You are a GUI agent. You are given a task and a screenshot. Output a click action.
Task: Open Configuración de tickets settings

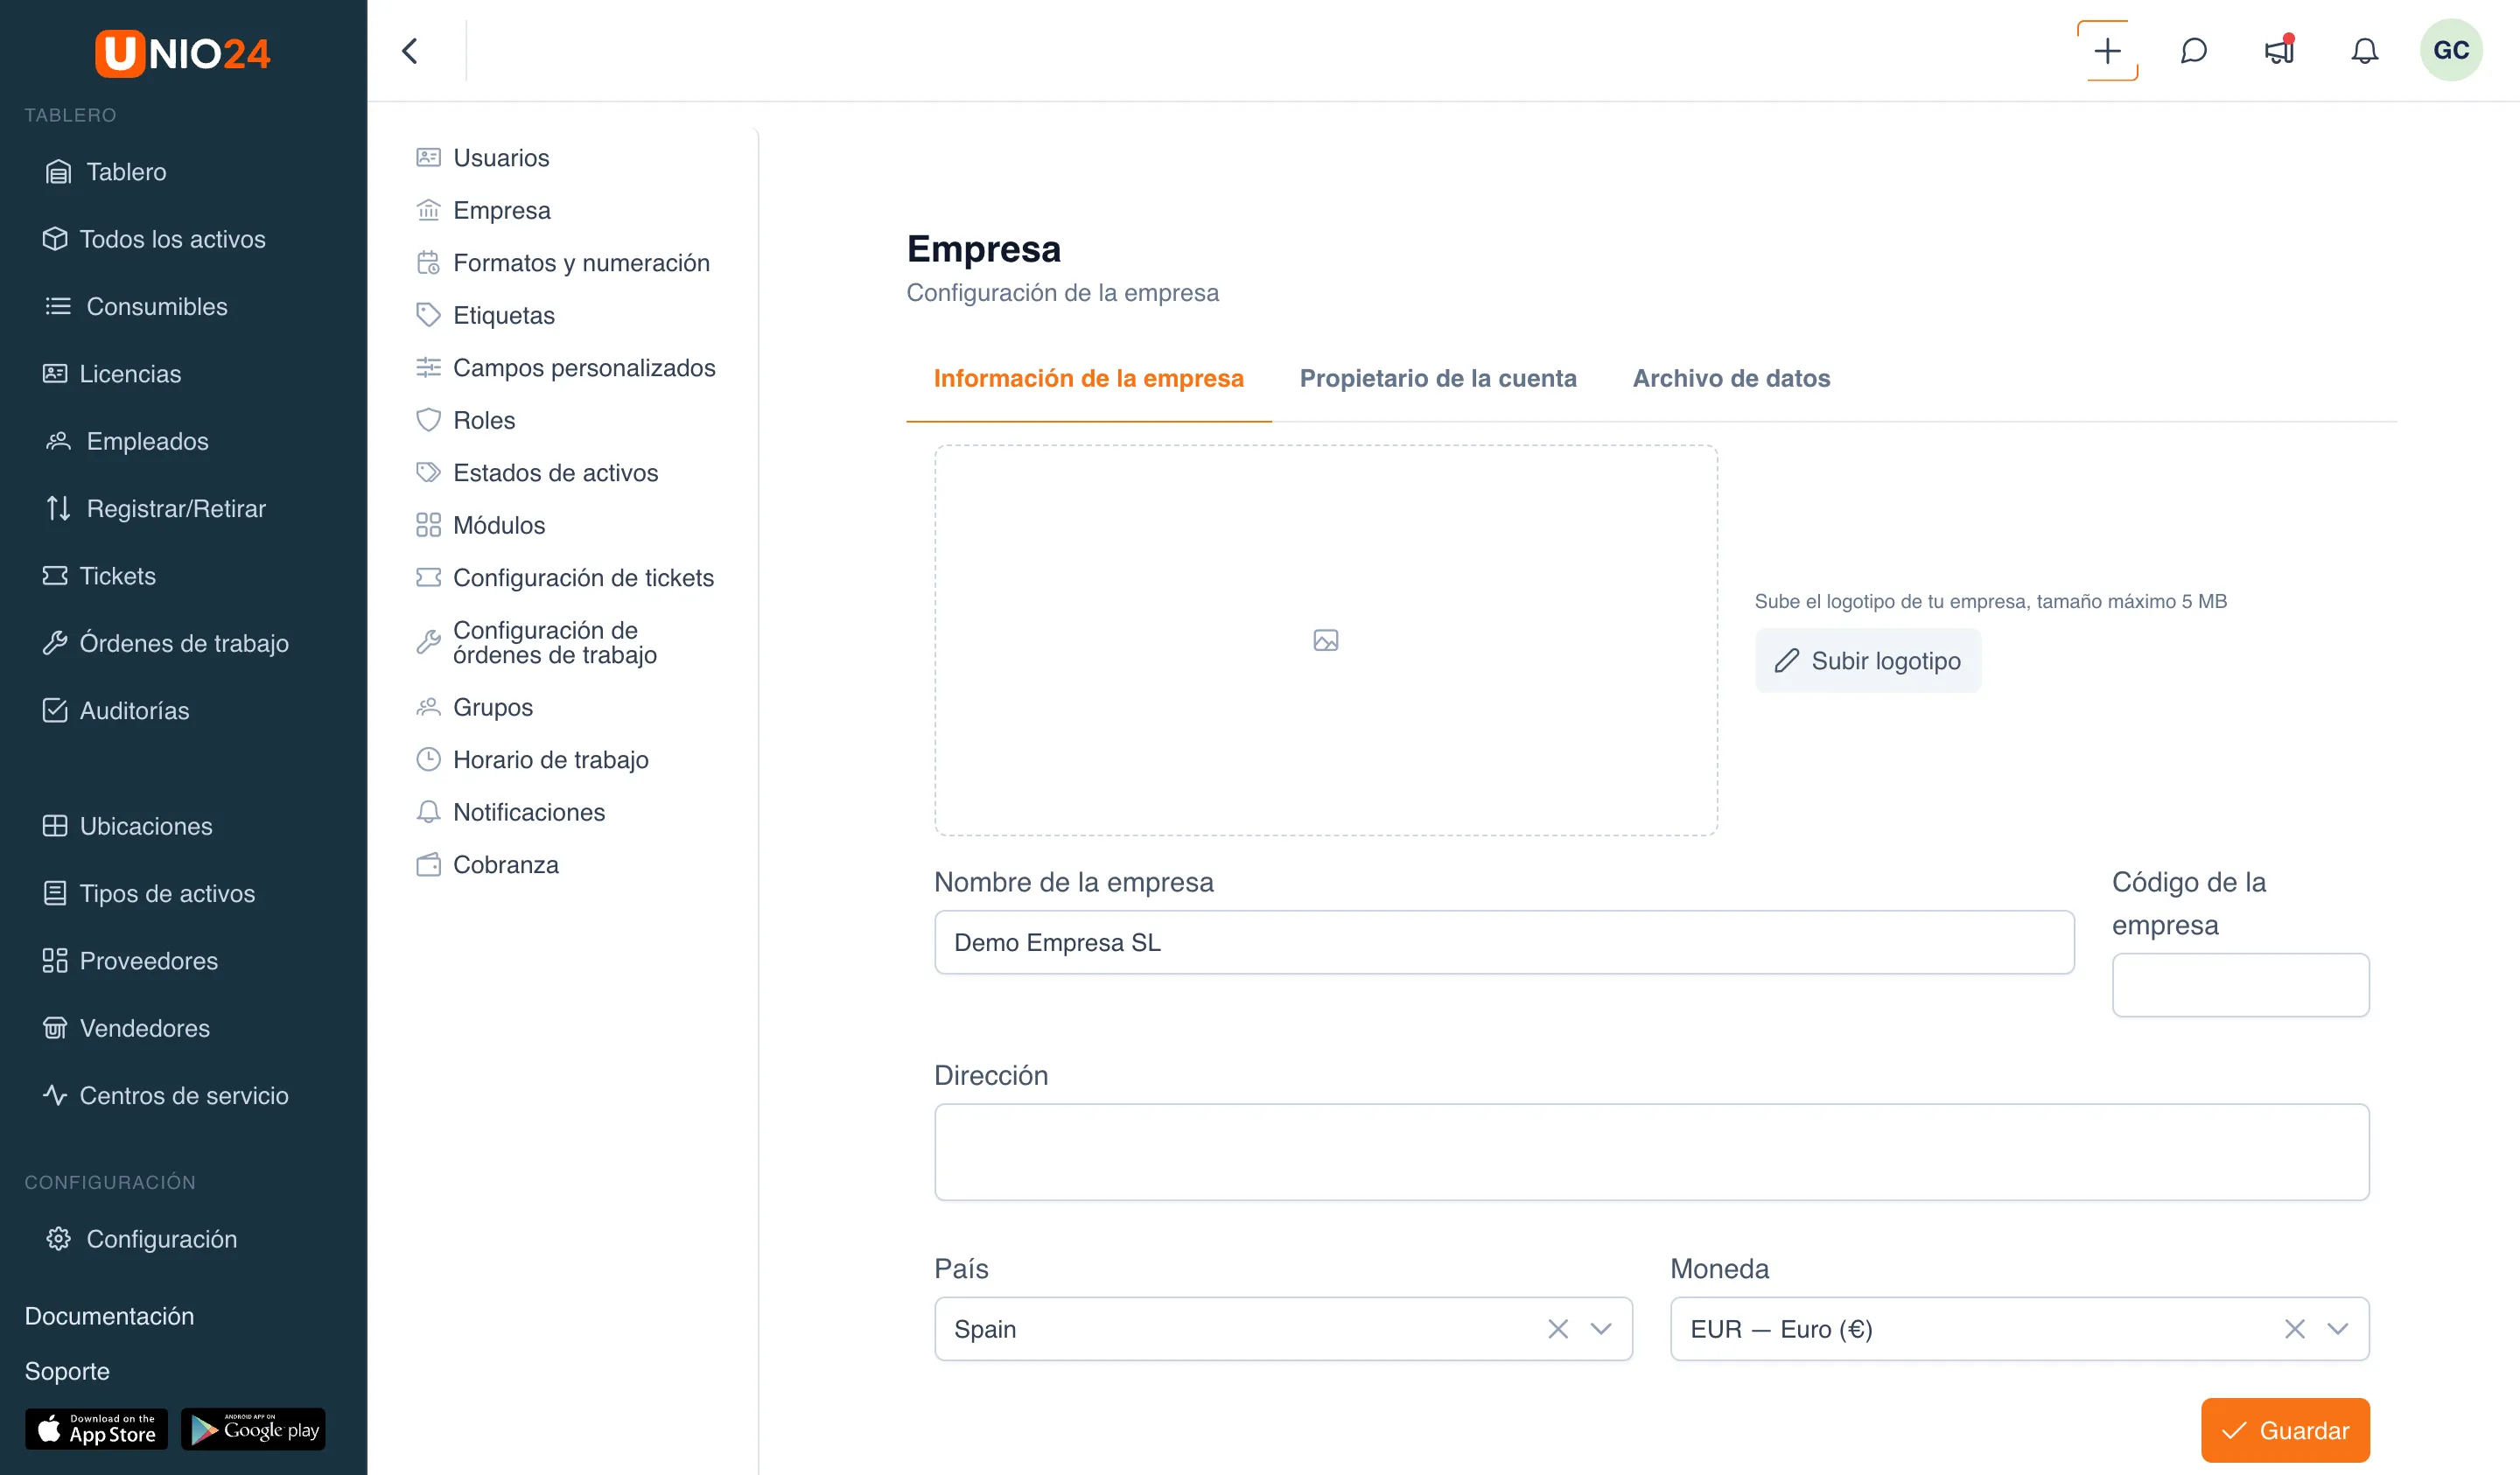point(565,578)
